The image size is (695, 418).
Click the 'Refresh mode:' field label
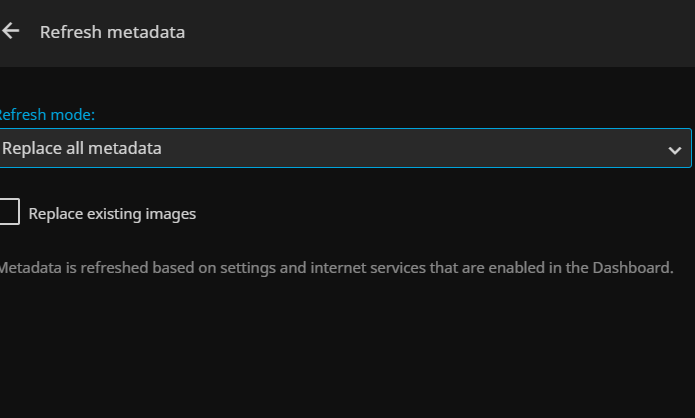(47, 115)
